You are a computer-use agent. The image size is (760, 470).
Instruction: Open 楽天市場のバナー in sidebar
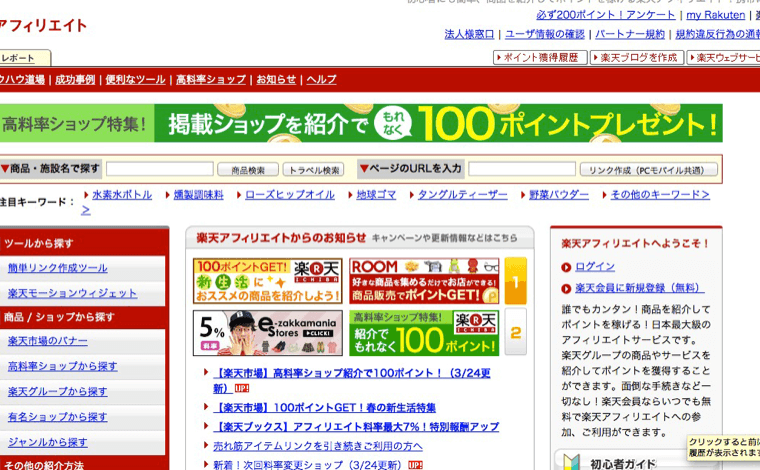(x=48, y=341)
